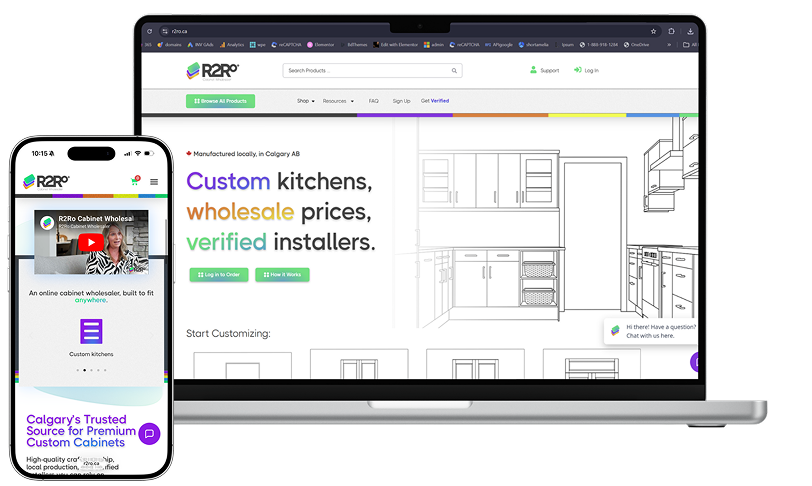Click the R2Ro logo on the phone
The width and height of the screenshot is (812, 486).
tap(46, 181)
